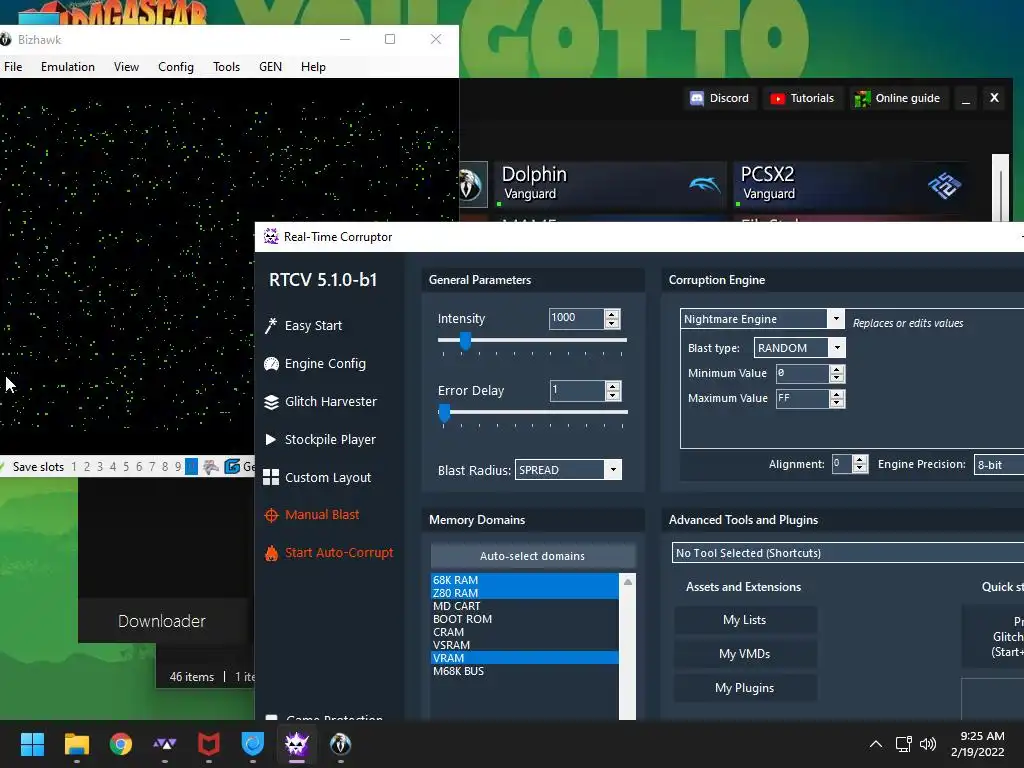Click Discord logo in launcher window
1024x768 pixels.
pyautogui.click(x=697, y=99)
